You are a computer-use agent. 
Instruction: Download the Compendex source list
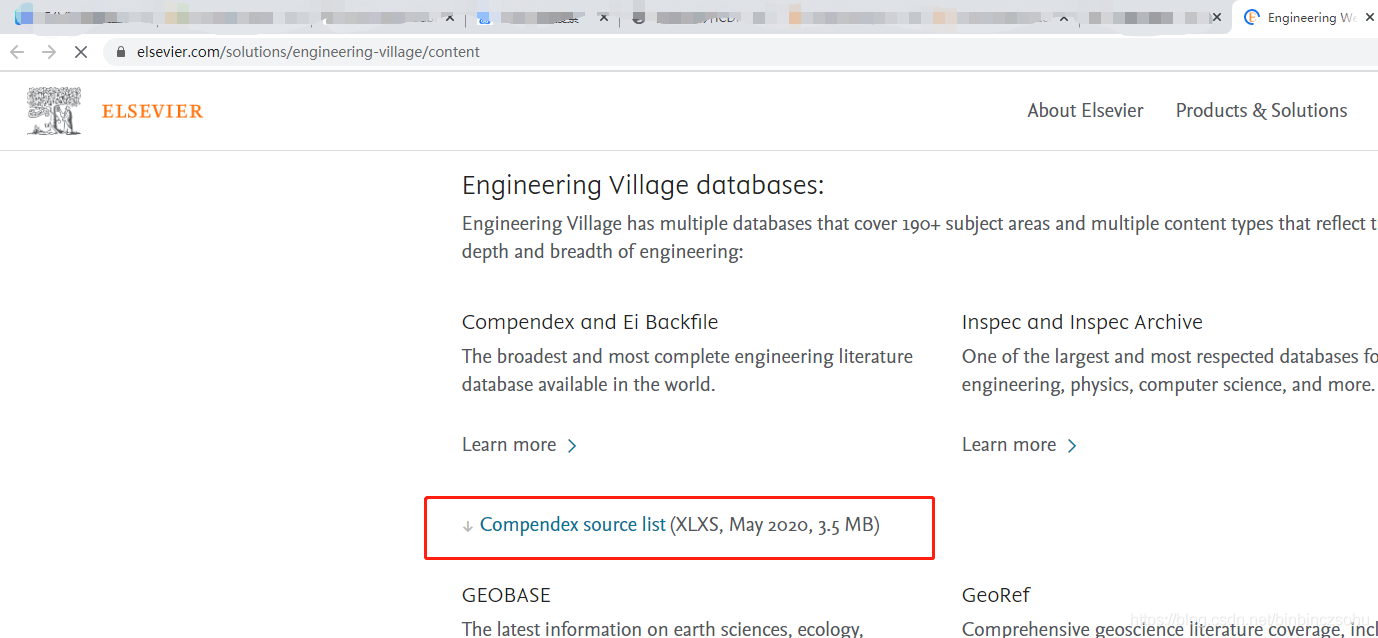tap(573, 525)
